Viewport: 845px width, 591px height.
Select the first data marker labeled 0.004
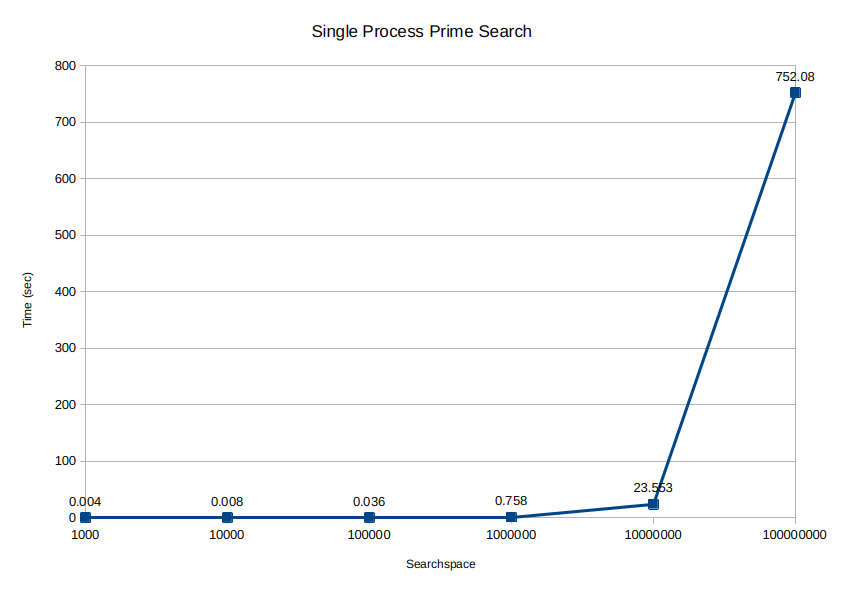click(85, 517)
